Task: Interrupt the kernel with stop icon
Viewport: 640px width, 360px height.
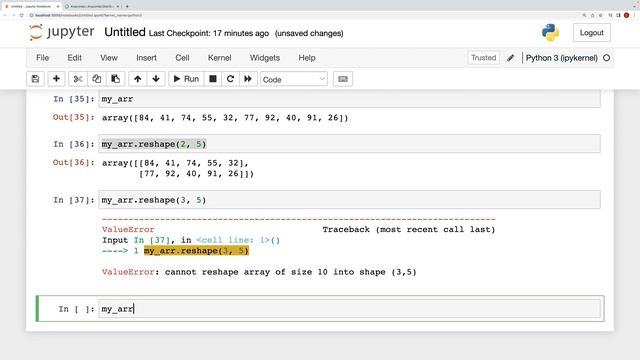Action: [213, 79]
